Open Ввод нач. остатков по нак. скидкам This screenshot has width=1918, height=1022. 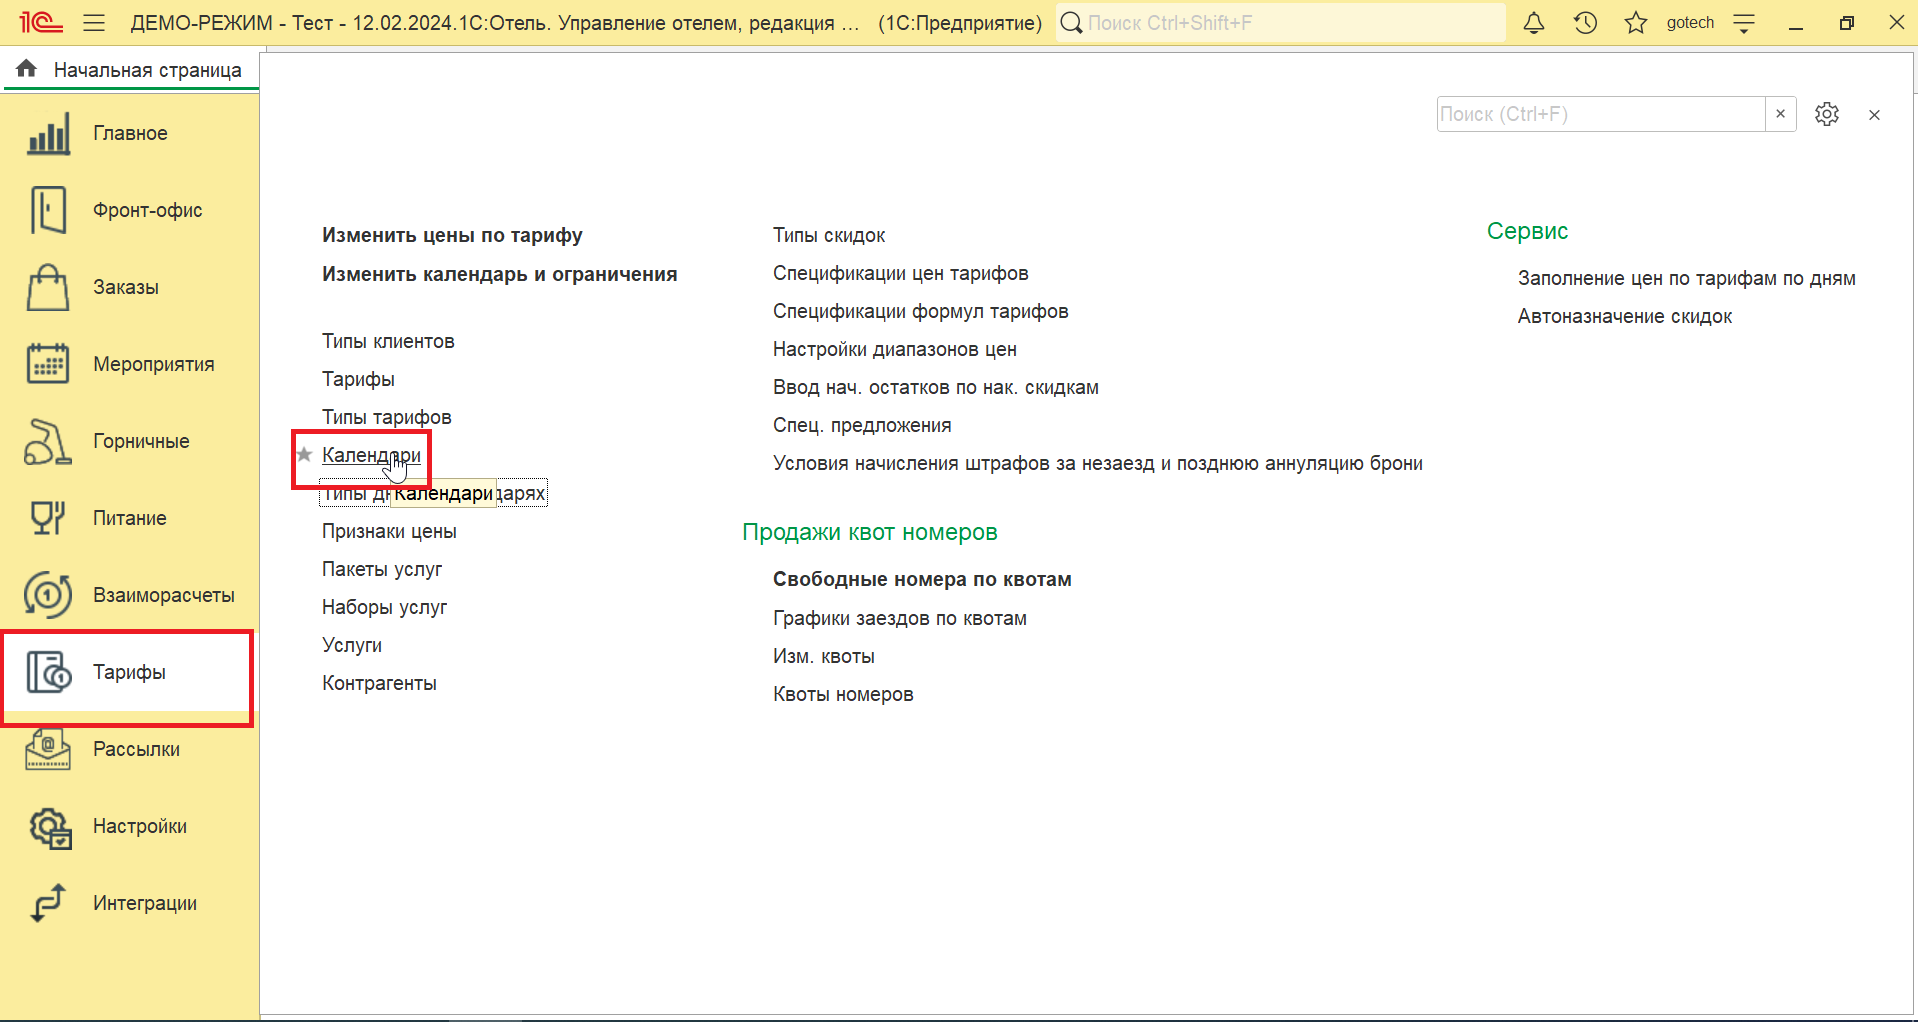point(936,387)
